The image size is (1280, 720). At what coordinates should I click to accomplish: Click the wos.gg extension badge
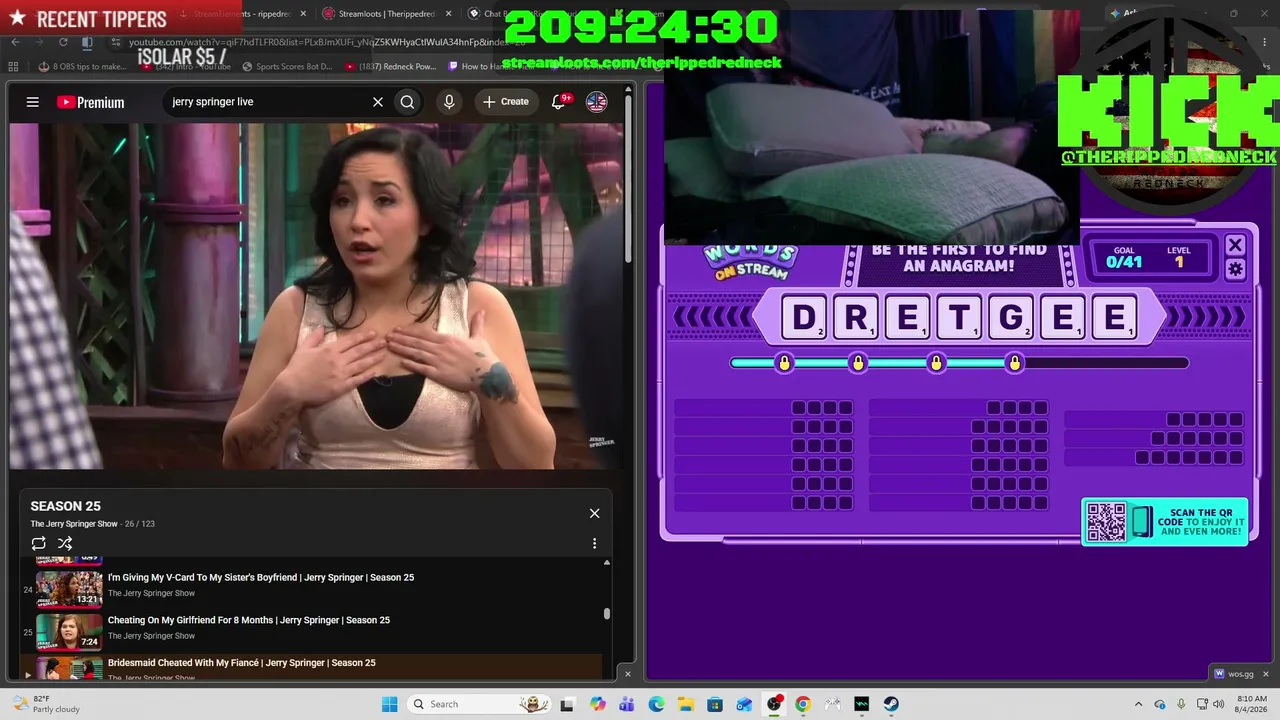[x=1233, y=674]
